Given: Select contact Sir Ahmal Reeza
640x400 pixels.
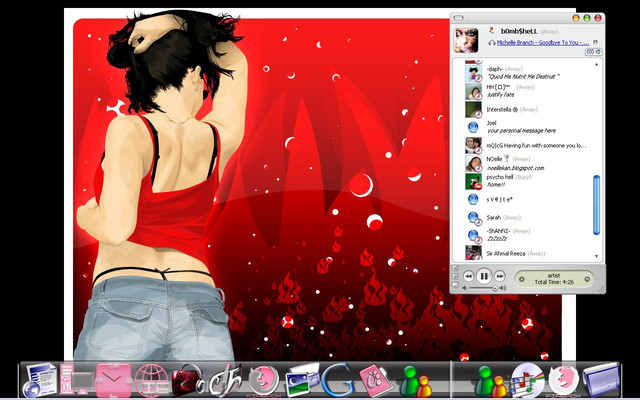Looking at the screenshot, I should [x=527, y=253].
